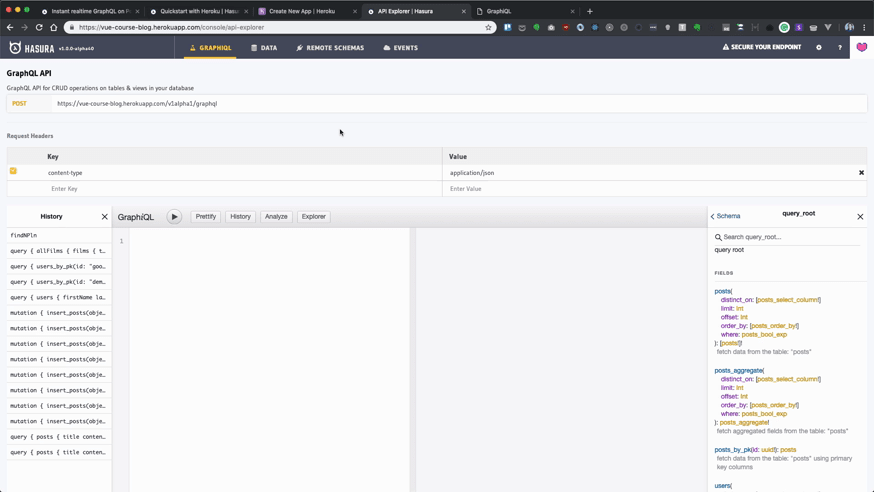Select users firstName history query

coord(59,298)
